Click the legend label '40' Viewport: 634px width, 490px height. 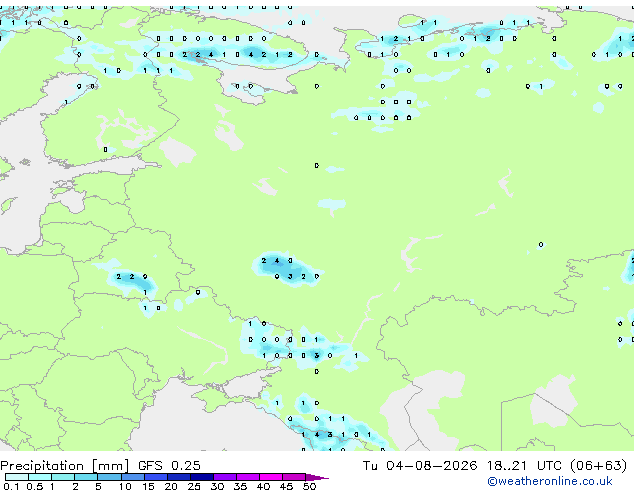click(x=263, y=486)
